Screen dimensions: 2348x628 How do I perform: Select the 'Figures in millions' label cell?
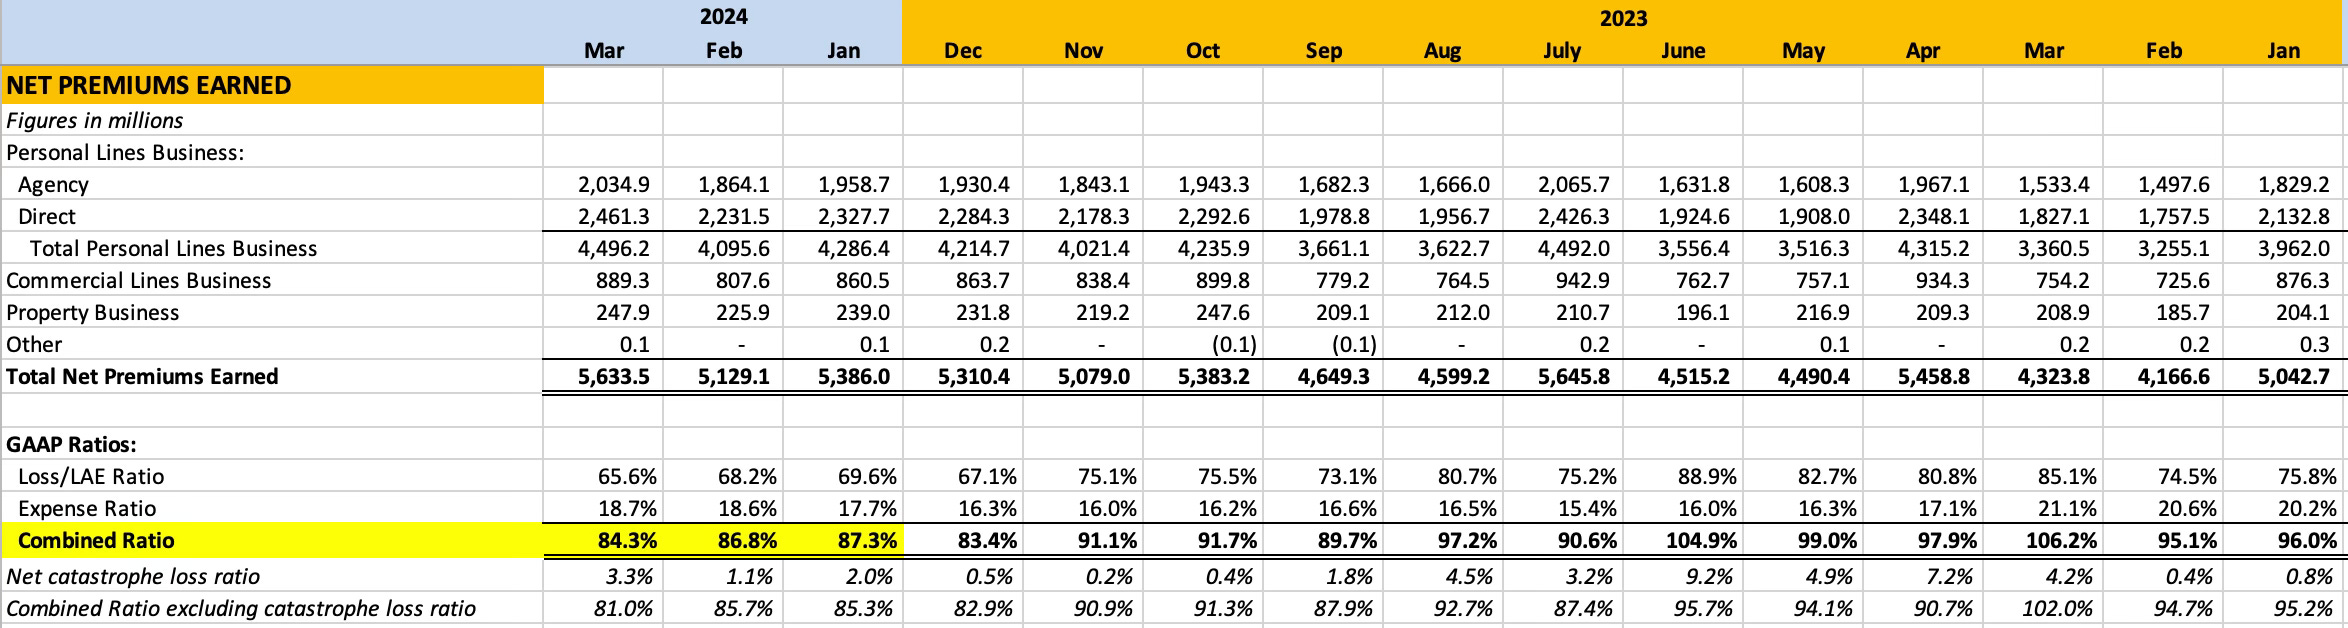click(x=95, y=120)
